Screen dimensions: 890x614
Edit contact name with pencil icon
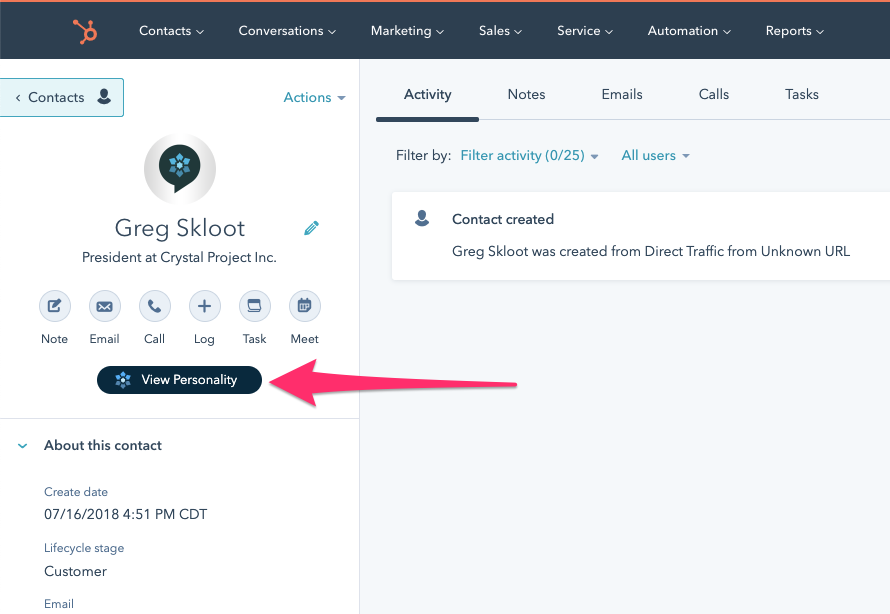(311, 228)
